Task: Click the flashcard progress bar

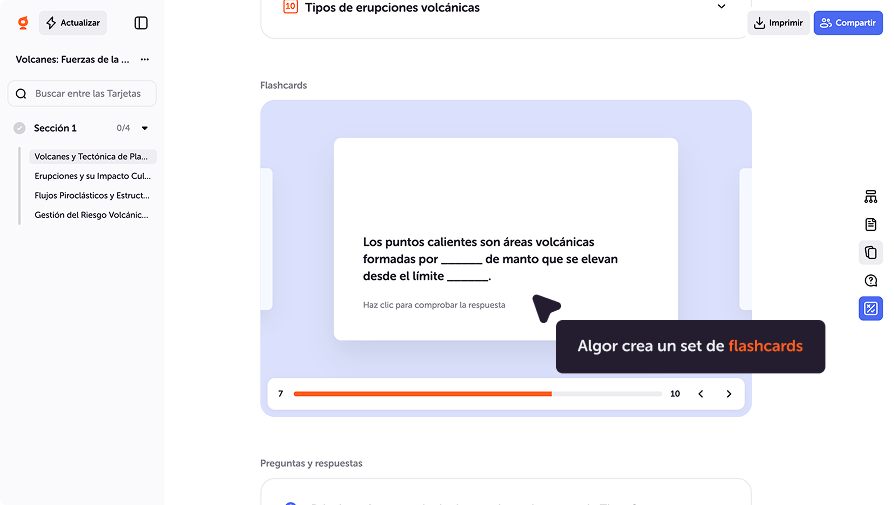Action: click(x=477, y=394)
